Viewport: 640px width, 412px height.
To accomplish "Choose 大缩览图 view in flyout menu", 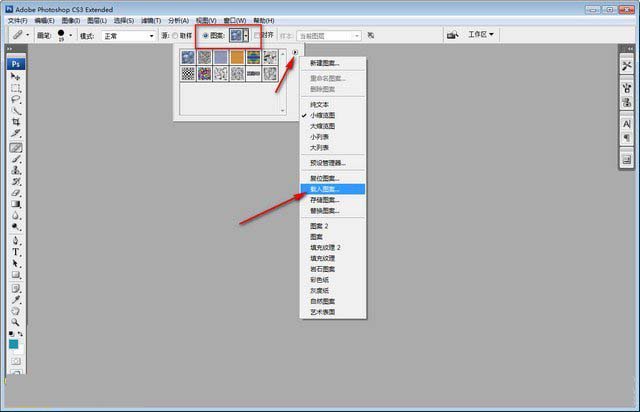I will (333, 126).
